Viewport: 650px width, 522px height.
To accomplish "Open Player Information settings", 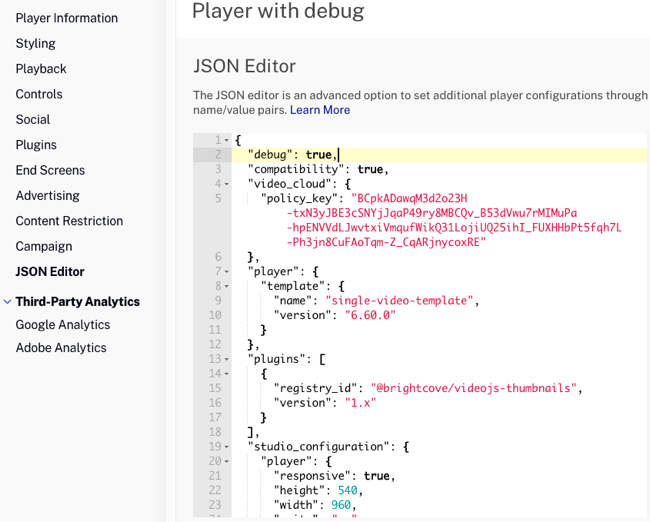I will click(66, 18).
